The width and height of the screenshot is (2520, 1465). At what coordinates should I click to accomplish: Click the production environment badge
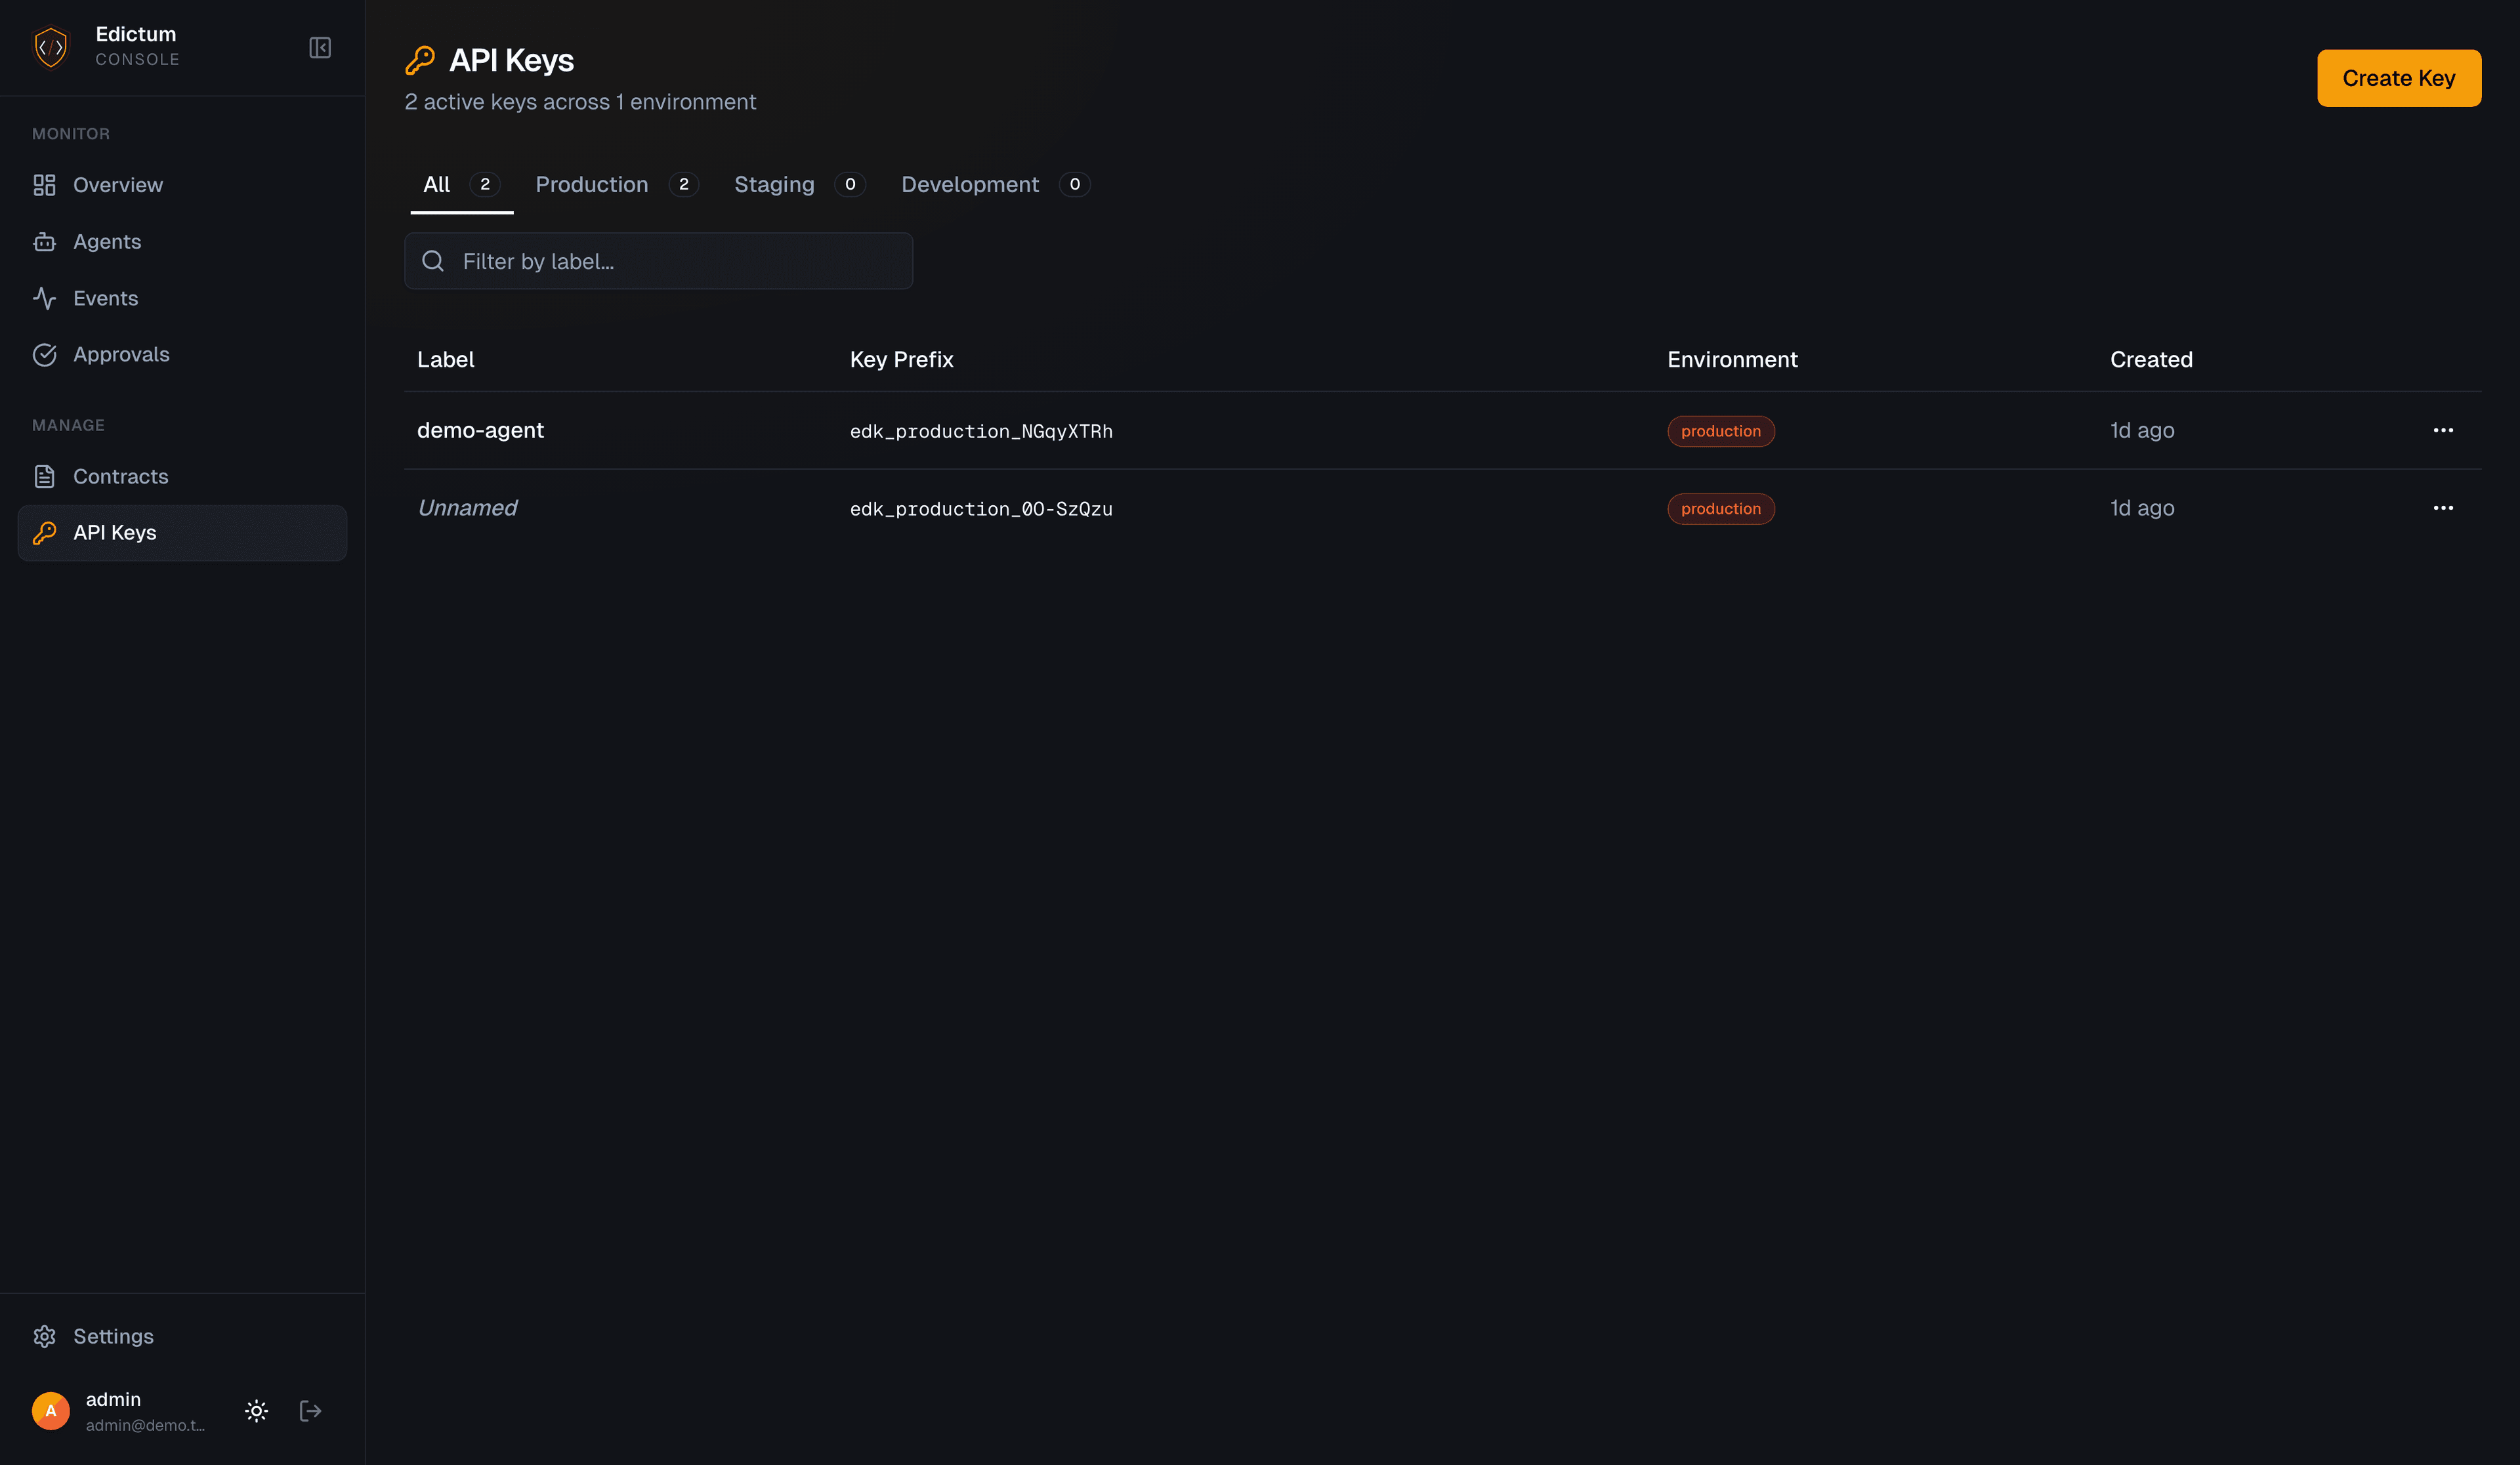(1721, 431)
